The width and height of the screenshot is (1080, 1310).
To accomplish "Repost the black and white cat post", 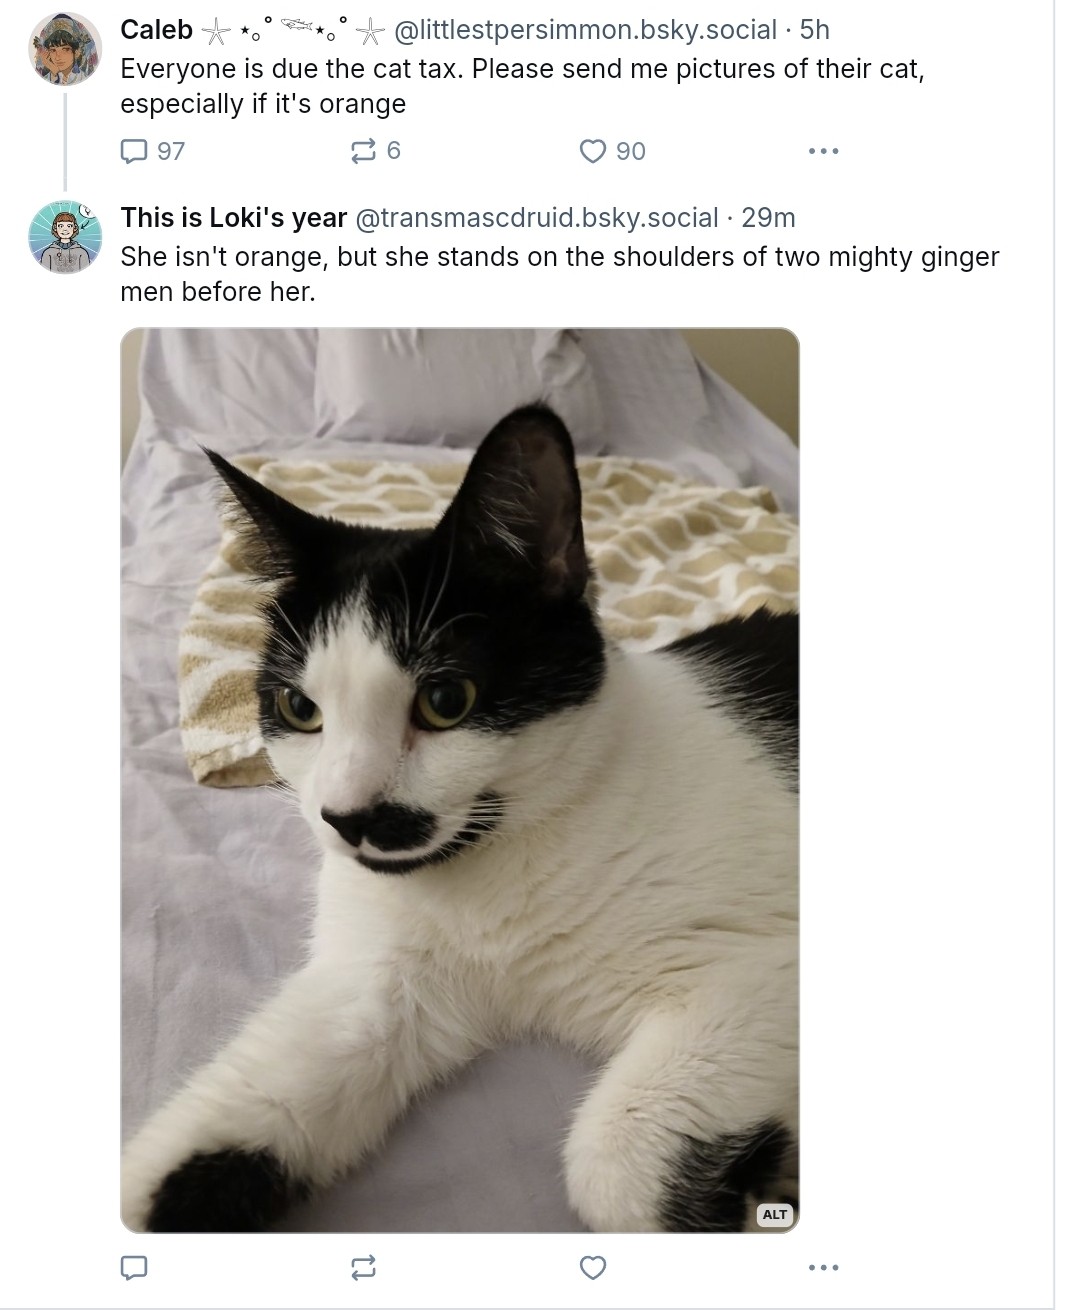I will pos(363,1268).
